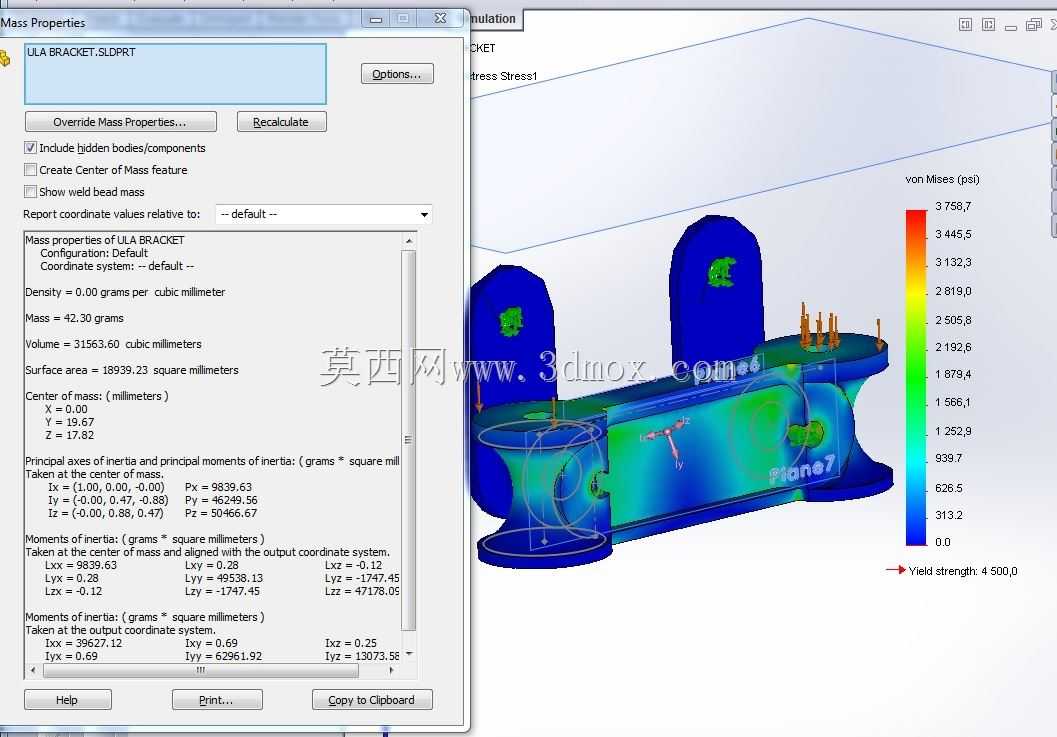
Task: Open the coordinate system '-- default --' dropdown
Action: tap(424, 214)
